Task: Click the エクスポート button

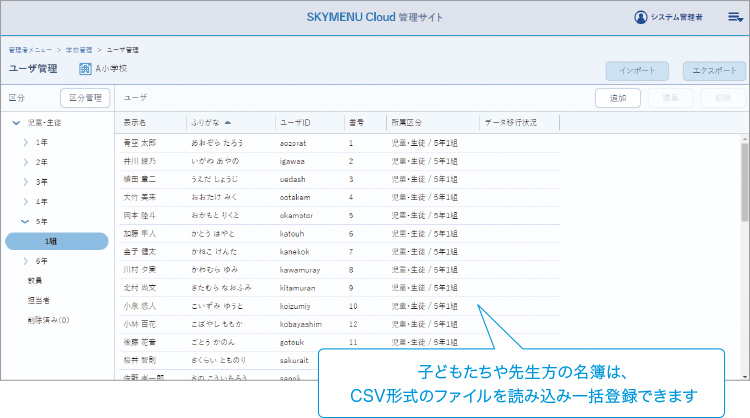Action: (714, 71)
